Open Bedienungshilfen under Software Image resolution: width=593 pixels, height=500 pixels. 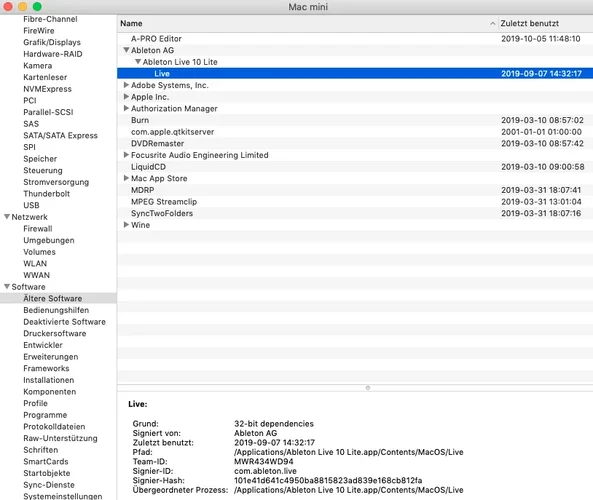click(x=56, y=310)
